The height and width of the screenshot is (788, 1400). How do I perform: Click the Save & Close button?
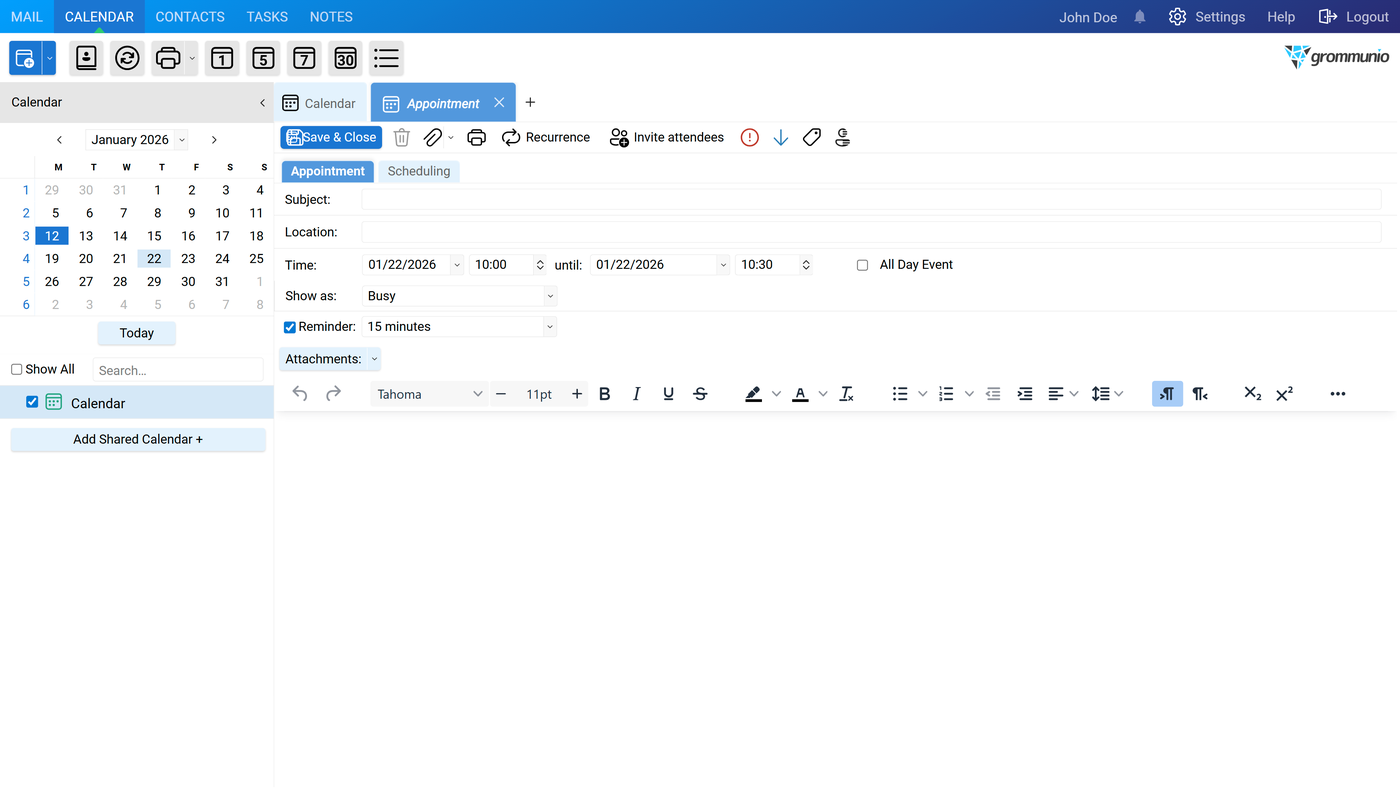pyautogui.click(x=331, y=138)
